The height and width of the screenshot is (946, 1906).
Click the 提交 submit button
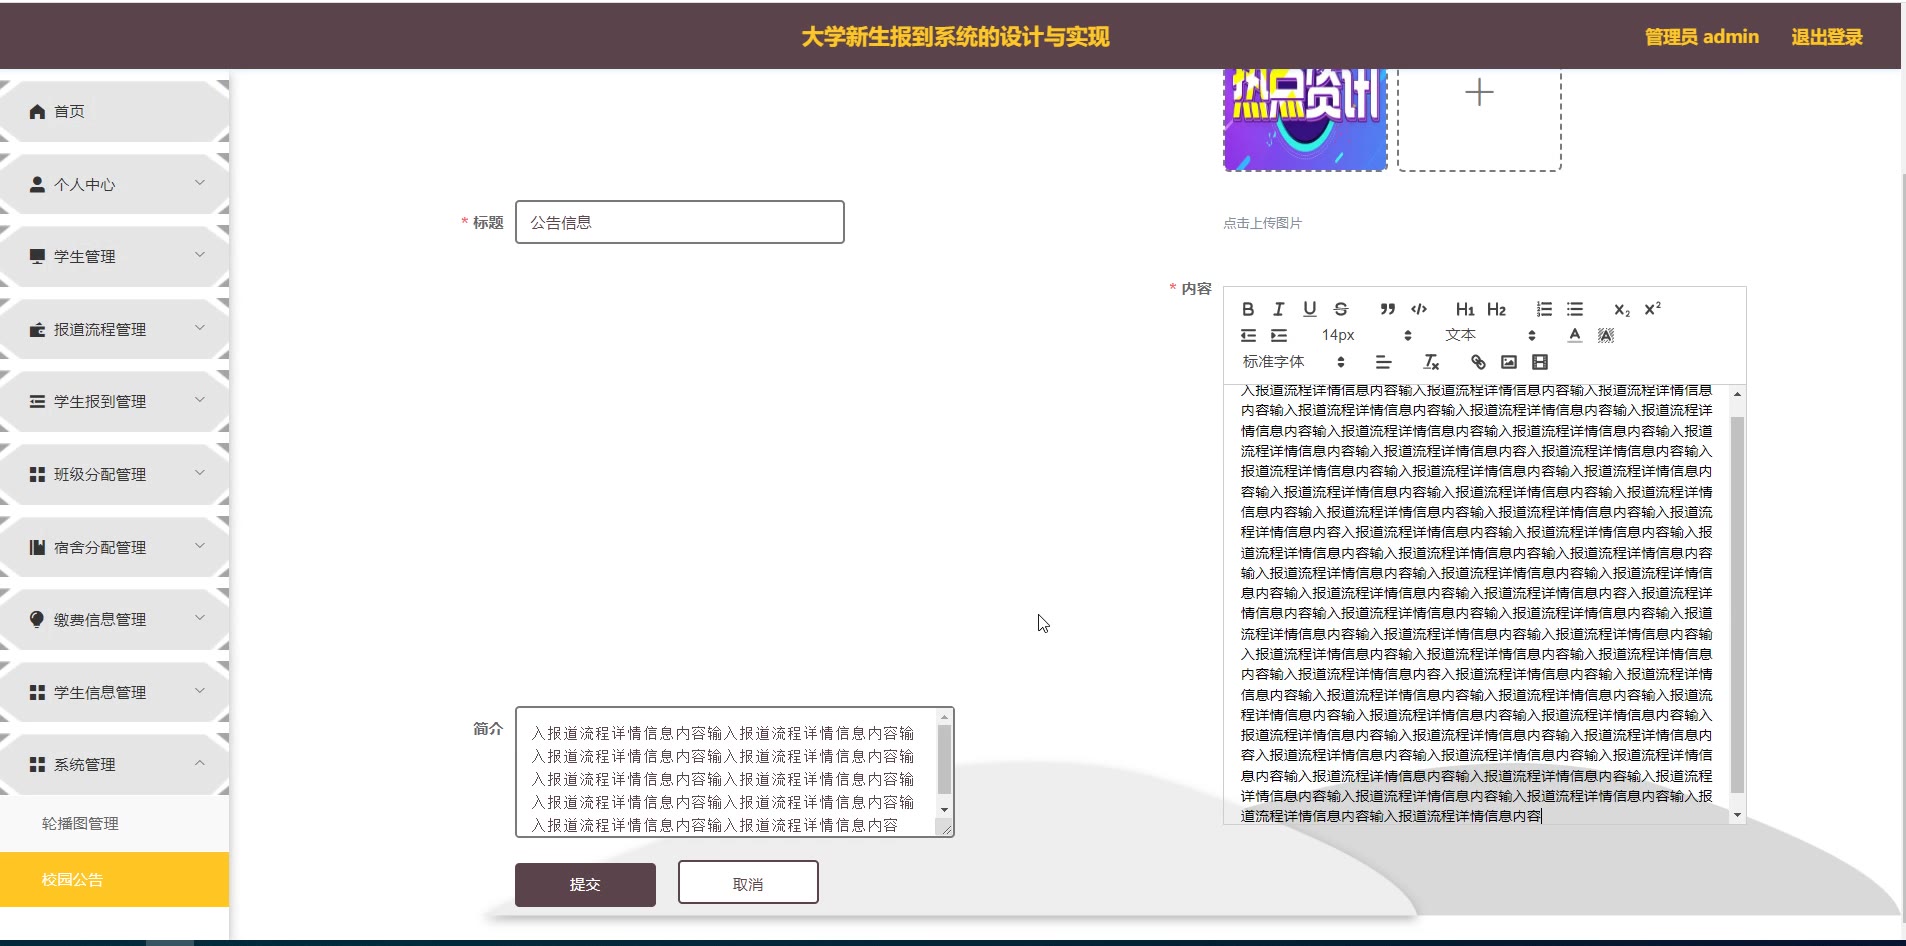point(585,885)
